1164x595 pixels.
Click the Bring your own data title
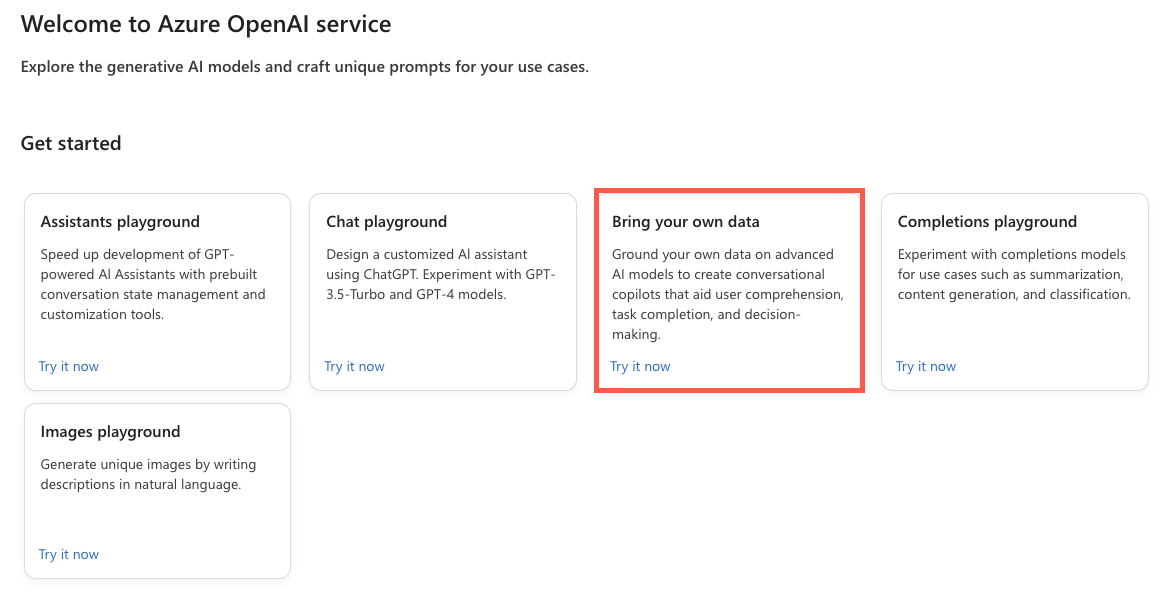[689, 221]
